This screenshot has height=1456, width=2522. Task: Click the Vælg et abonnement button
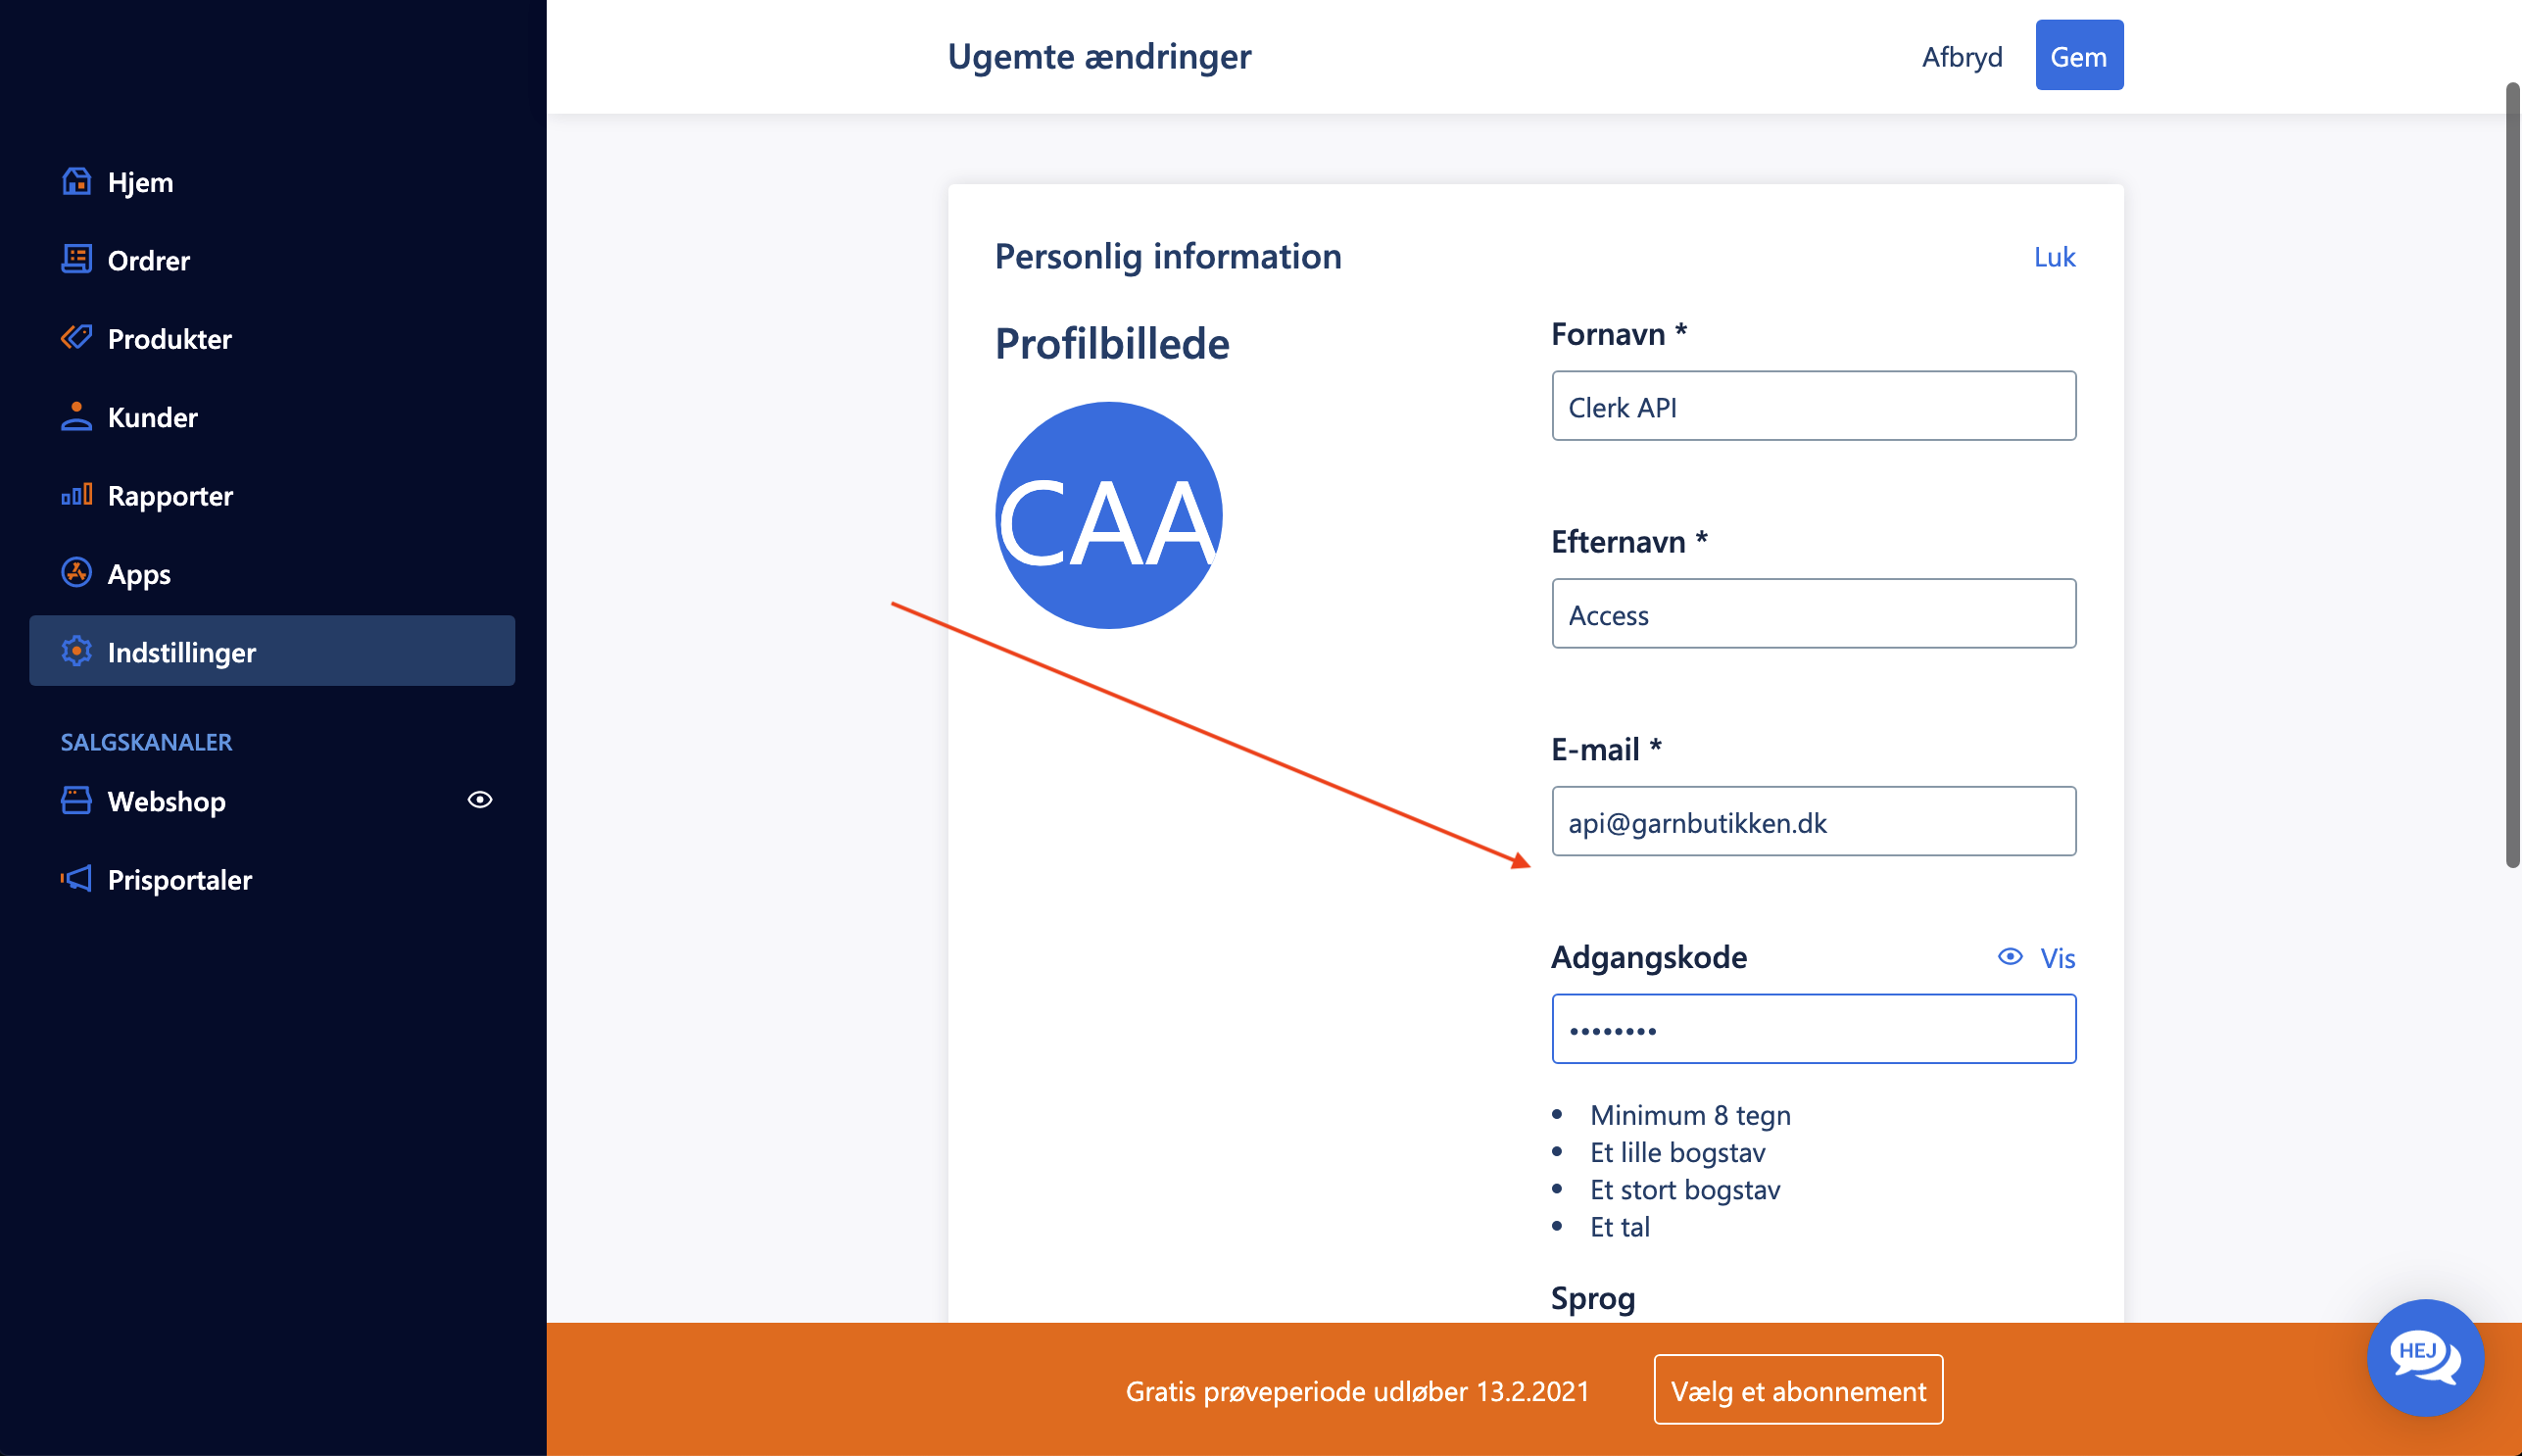pos(1799,1389)
